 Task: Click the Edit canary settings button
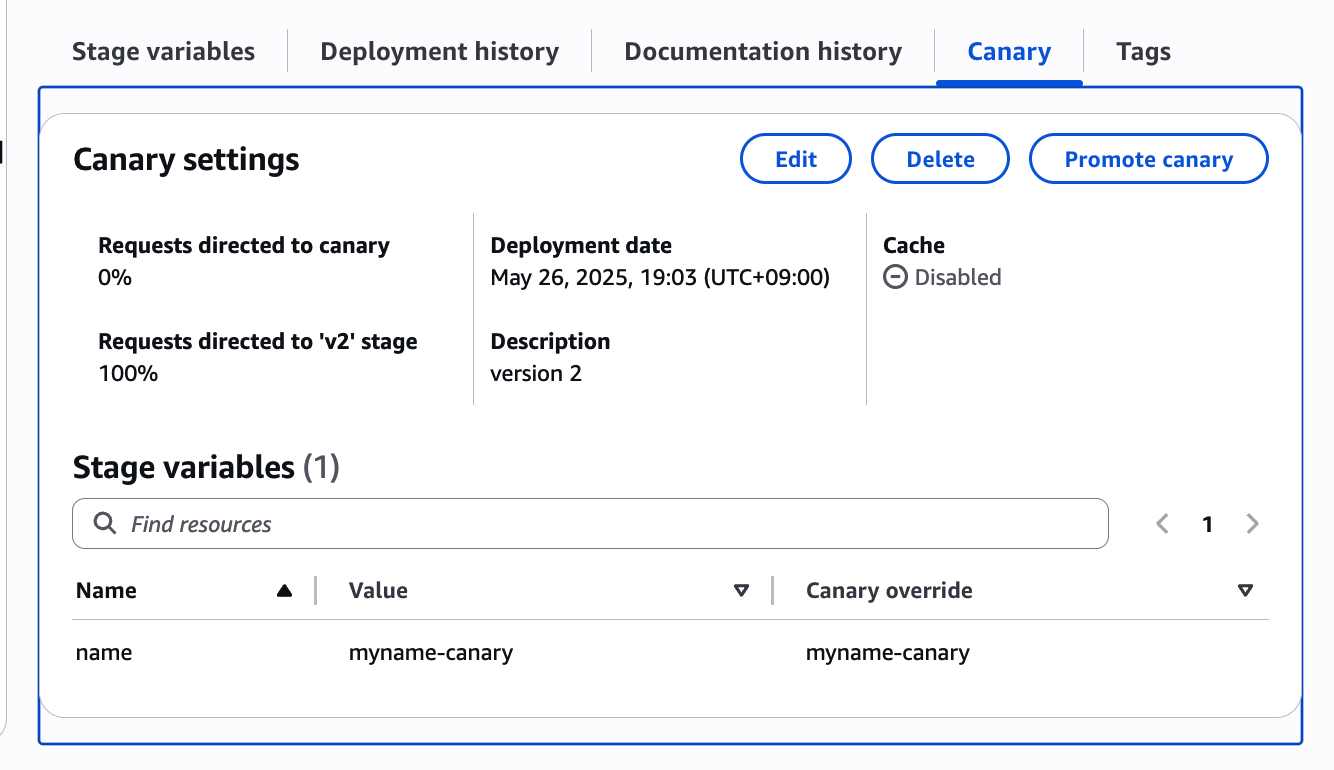[x=796, y=159]
